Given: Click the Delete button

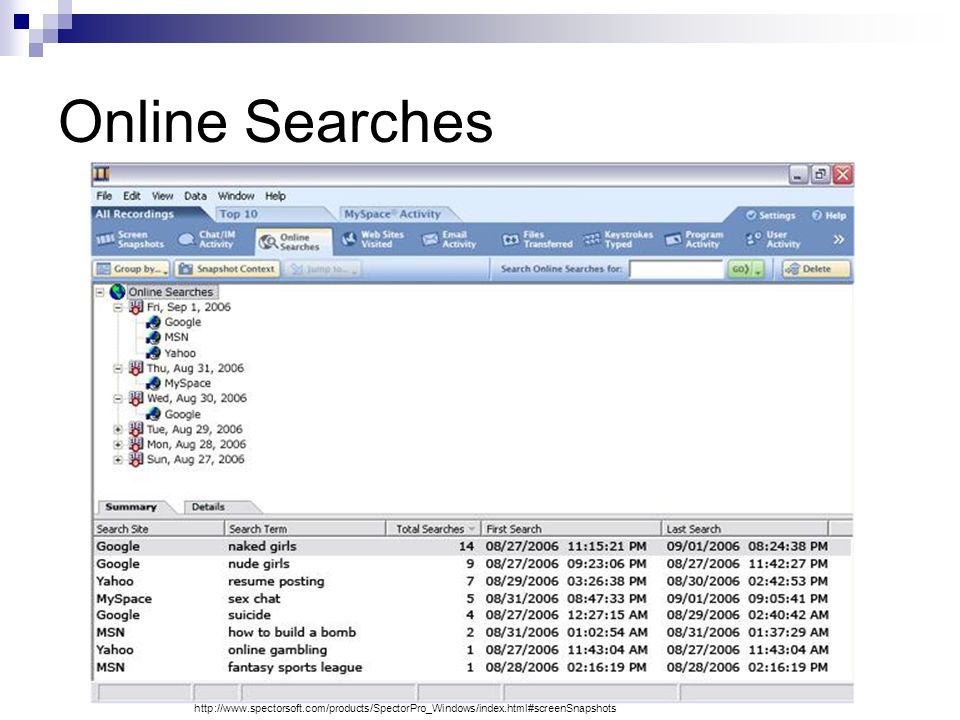Looking at the screenshot, I should (x=816, y=269).
